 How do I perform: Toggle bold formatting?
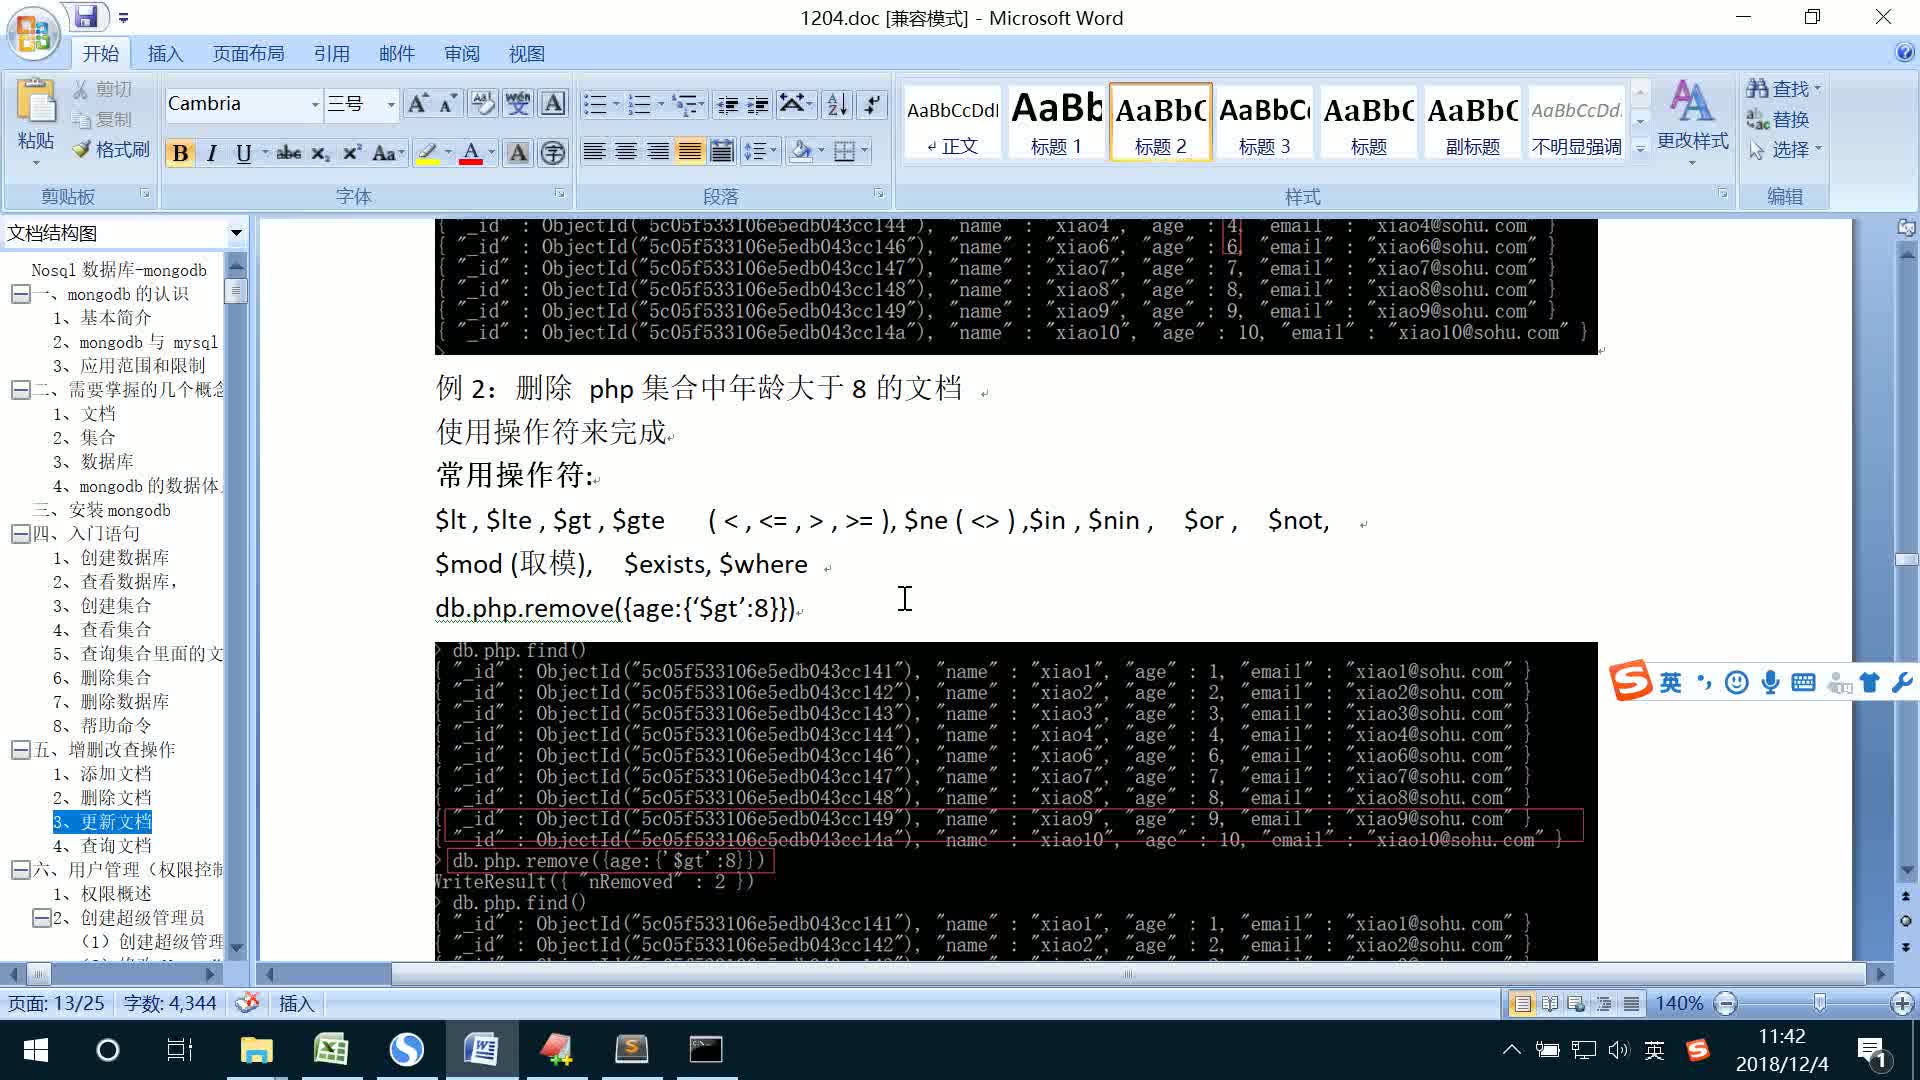point(180,153)
